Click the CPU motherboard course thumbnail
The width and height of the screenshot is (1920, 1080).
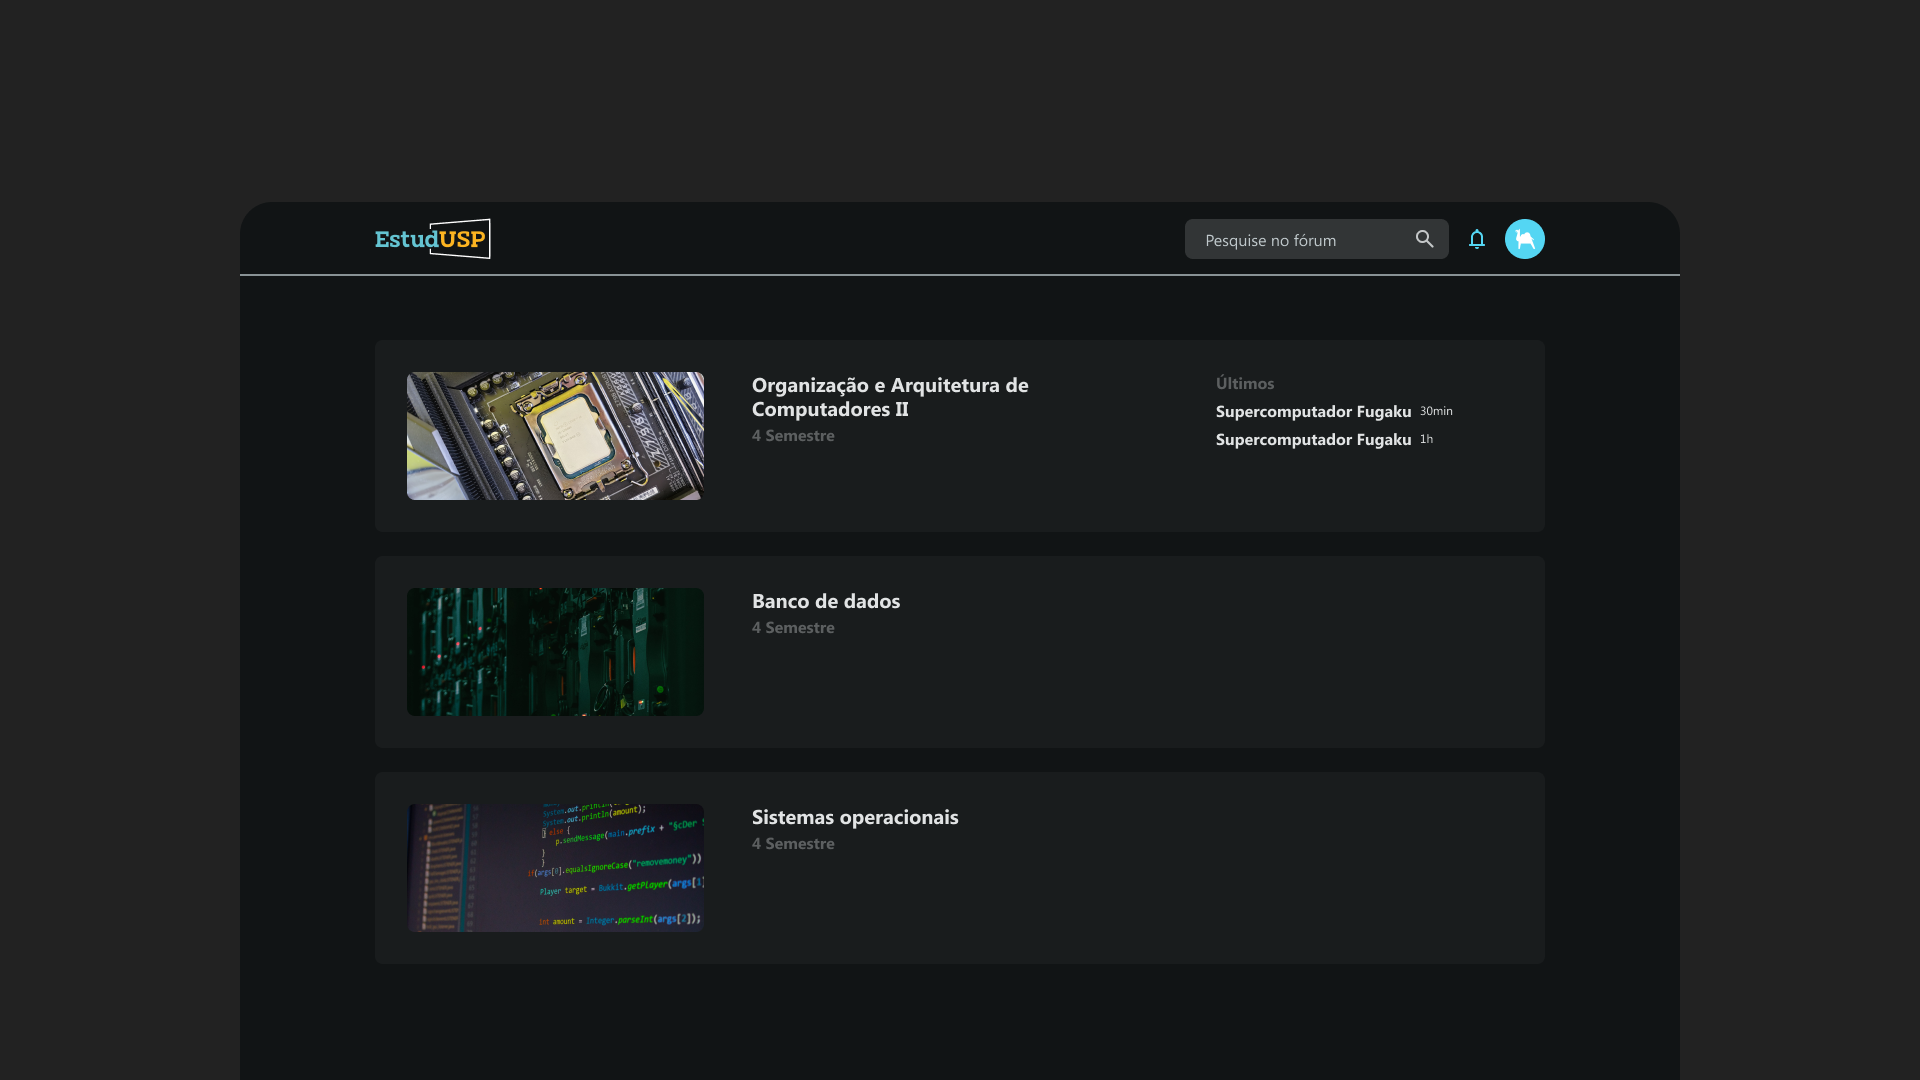pyautogui.click(x=555, y=436)
